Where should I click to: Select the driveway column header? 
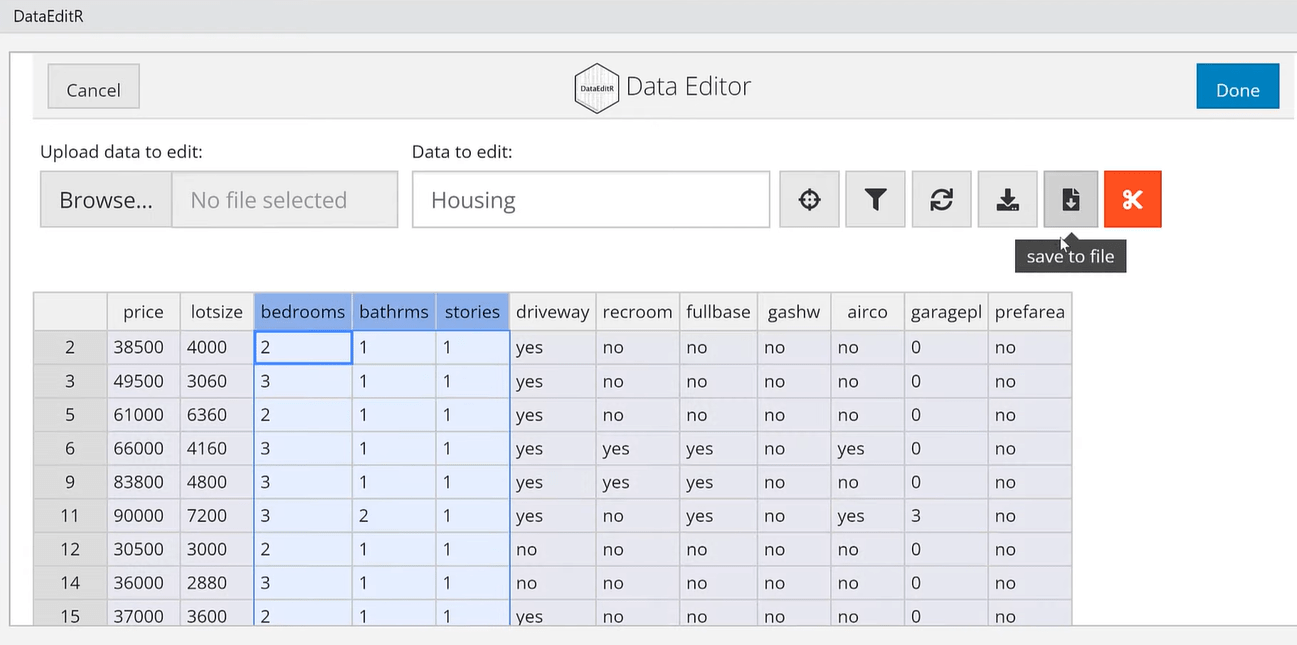pyautogui.click(x=553, y=312)
